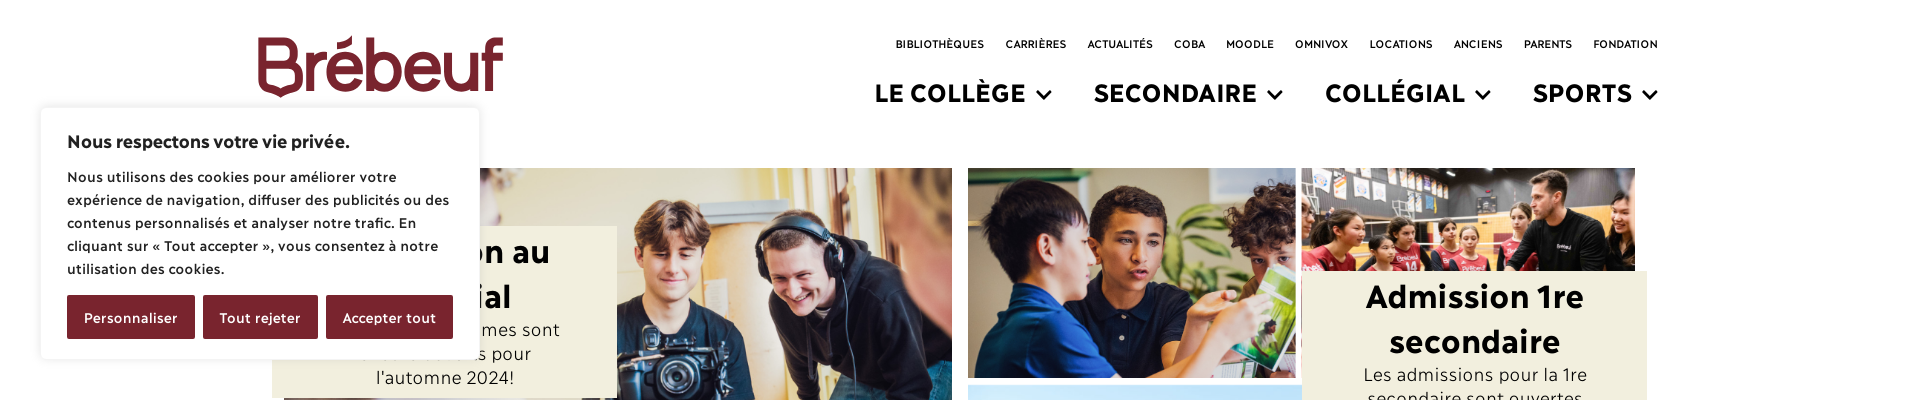Open the Anciens link
The width and height of the screenshot is (1920, 400).
pyautogui.click(x=1478, y=44)
